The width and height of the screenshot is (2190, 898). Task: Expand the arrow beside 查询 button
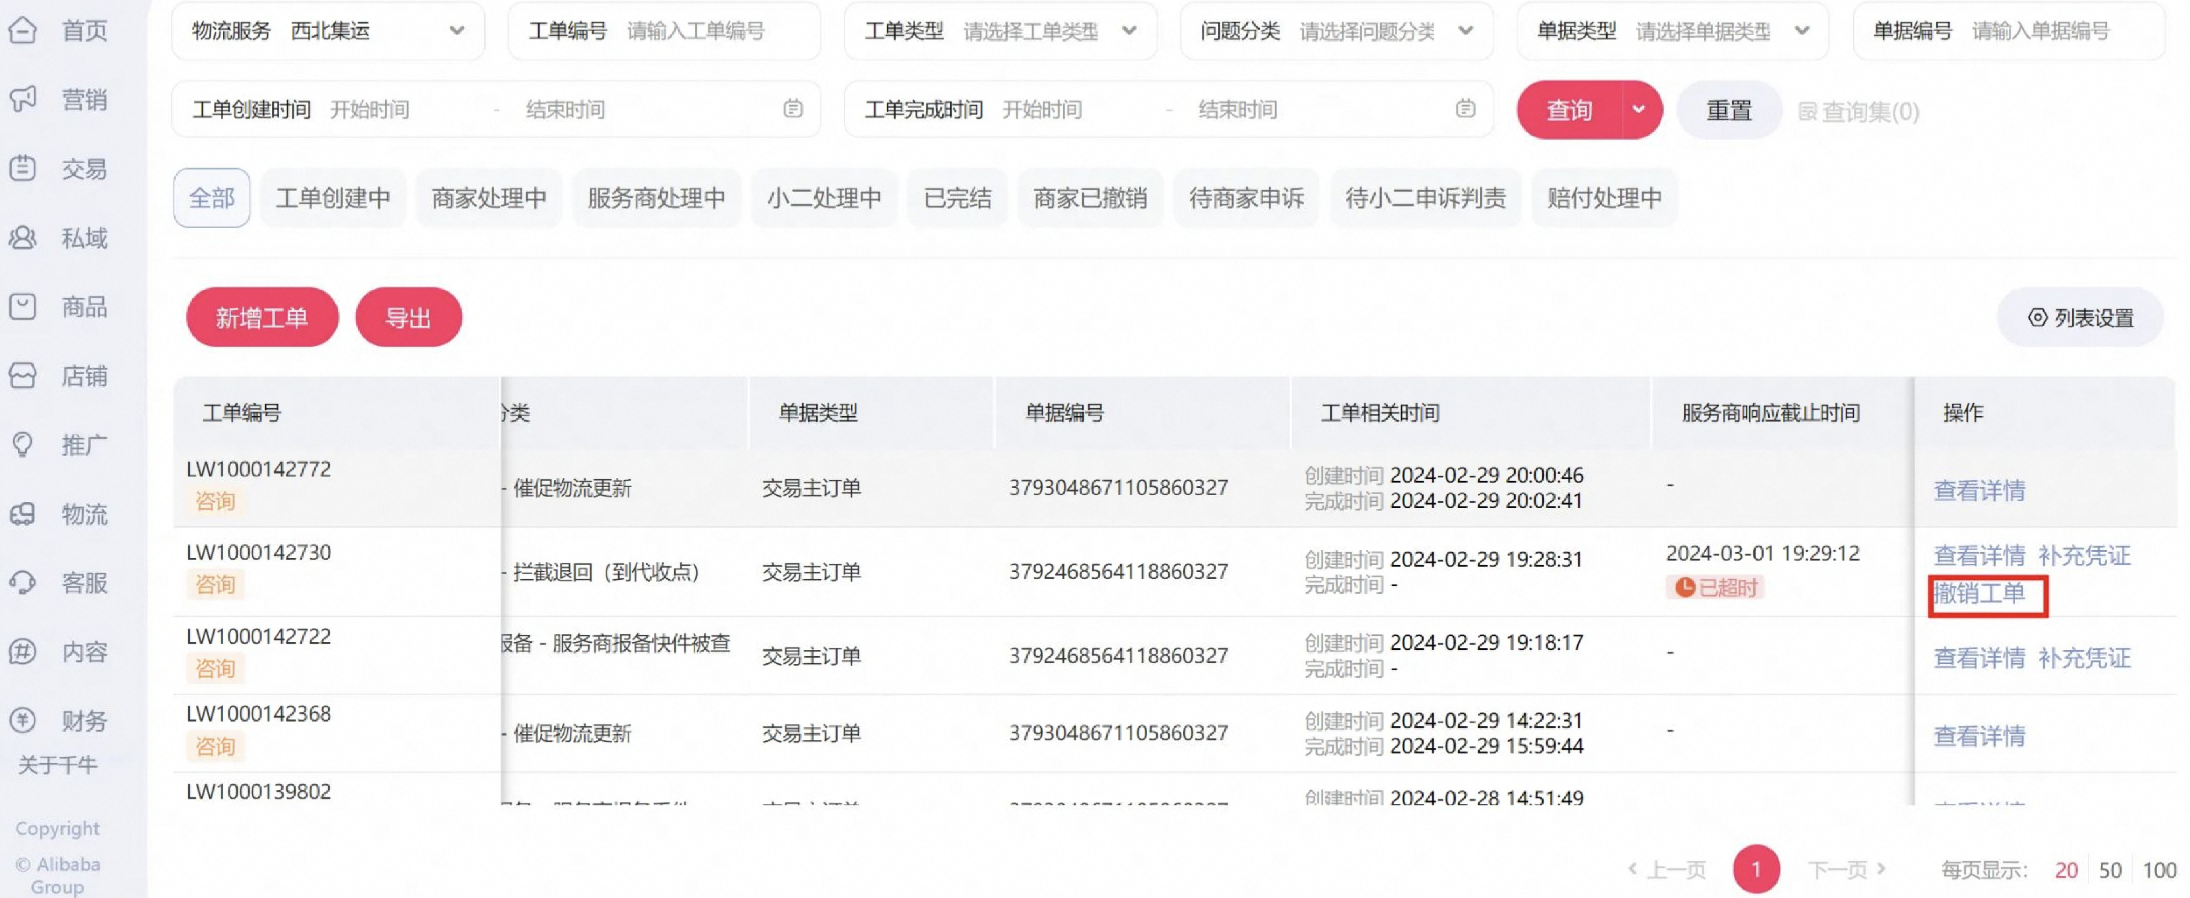pyautogui.click(x=1639, y=110)
